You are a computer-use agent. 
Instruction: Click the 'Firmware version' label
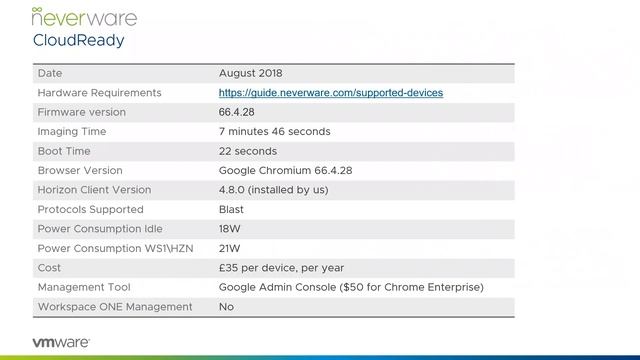(82, 112)
